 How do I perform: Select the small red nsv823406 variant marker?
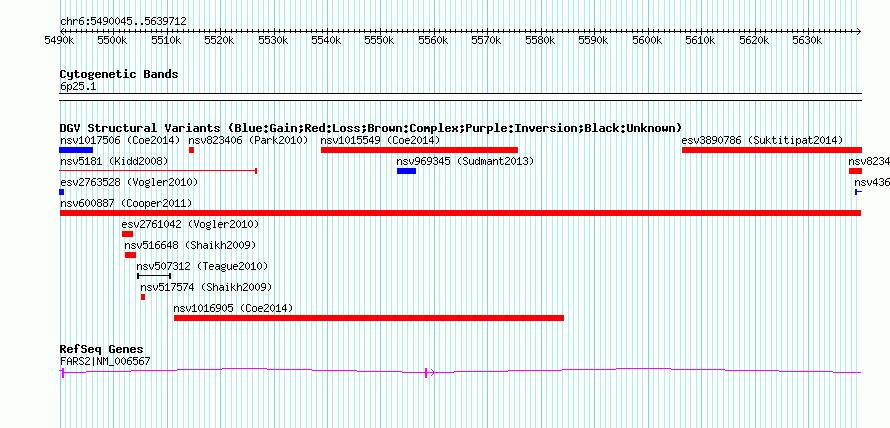coord(191,150)
